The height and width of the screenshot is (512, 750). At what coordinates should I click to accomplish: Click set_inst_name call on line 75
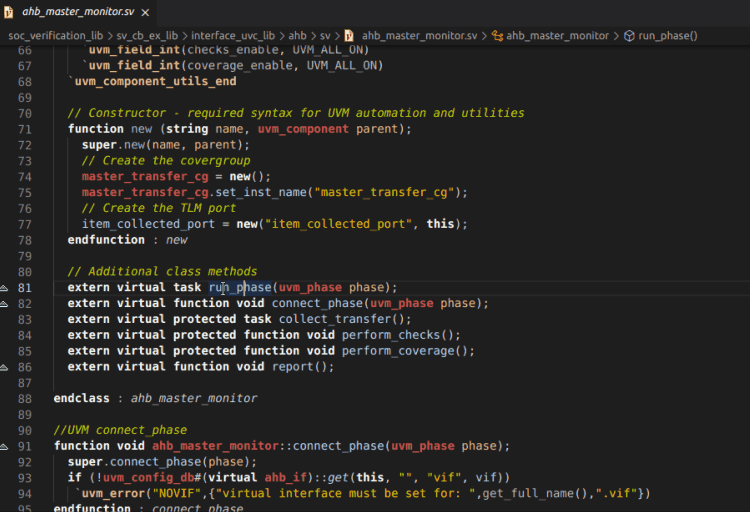[261, 192]
